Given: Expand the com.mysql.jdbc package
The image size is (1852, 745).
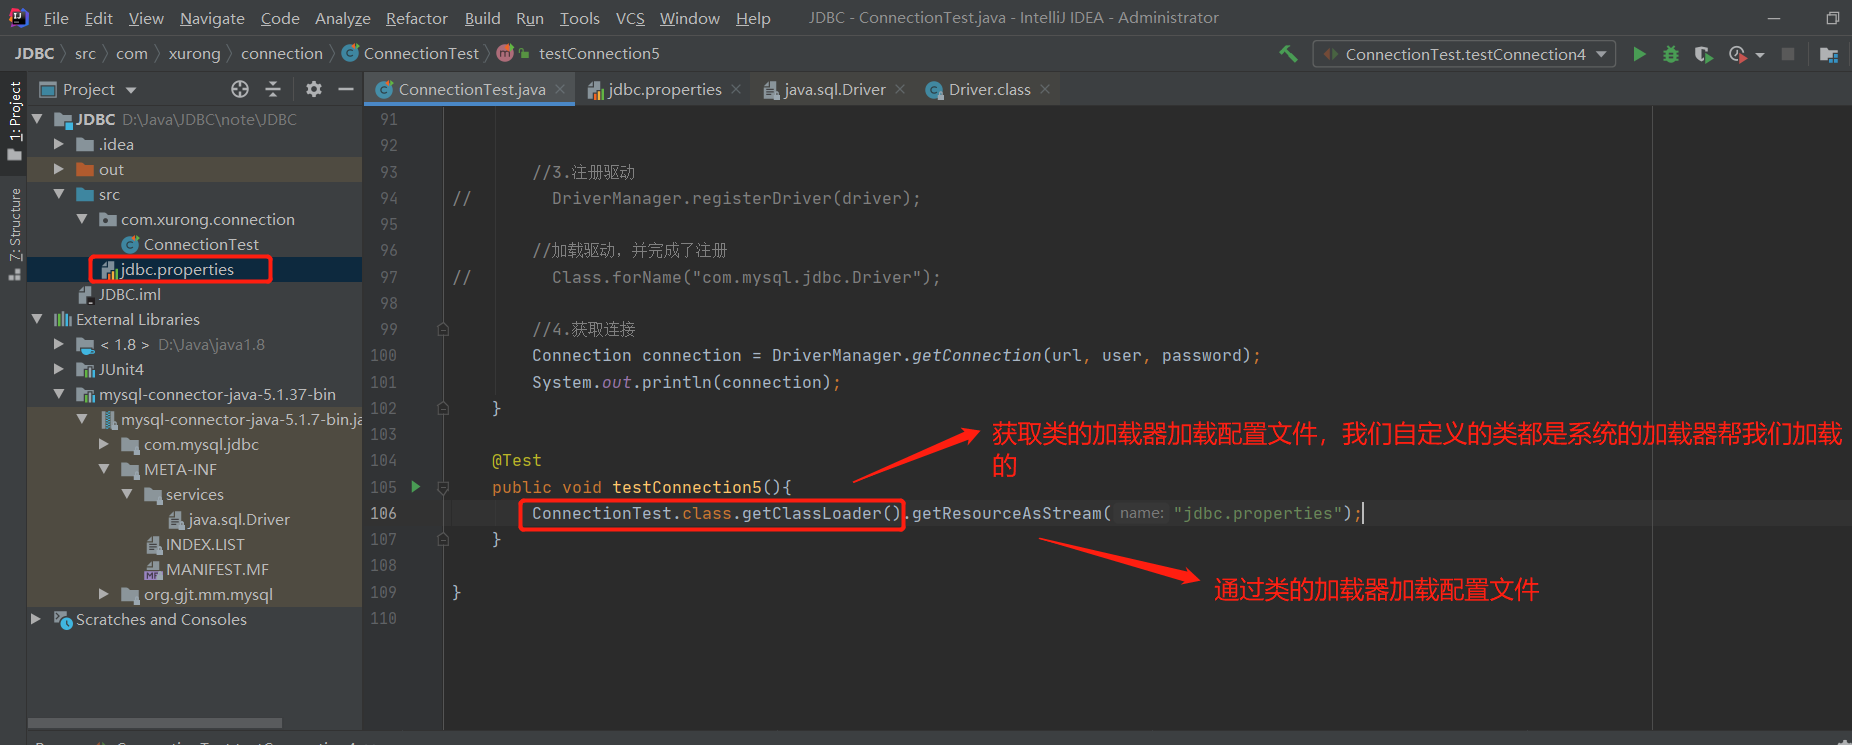Looking at the screenshot, I should click(104, 444).
